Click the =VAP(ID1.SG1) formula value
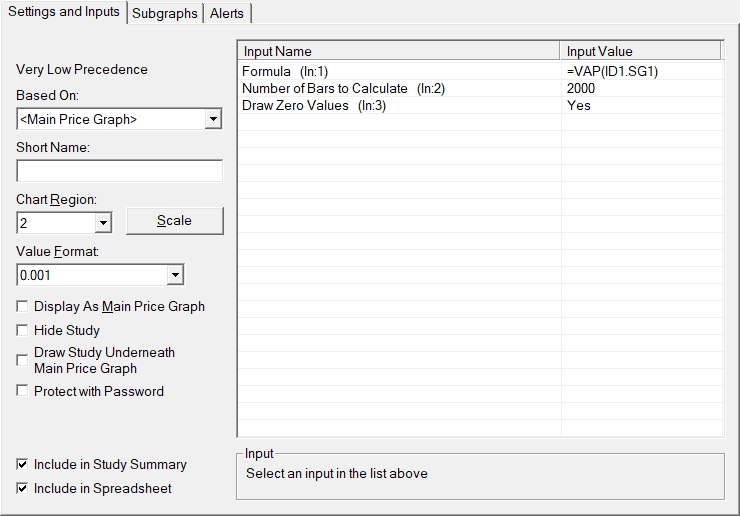This screenshot has height=516, width=740. pos(612,71)
